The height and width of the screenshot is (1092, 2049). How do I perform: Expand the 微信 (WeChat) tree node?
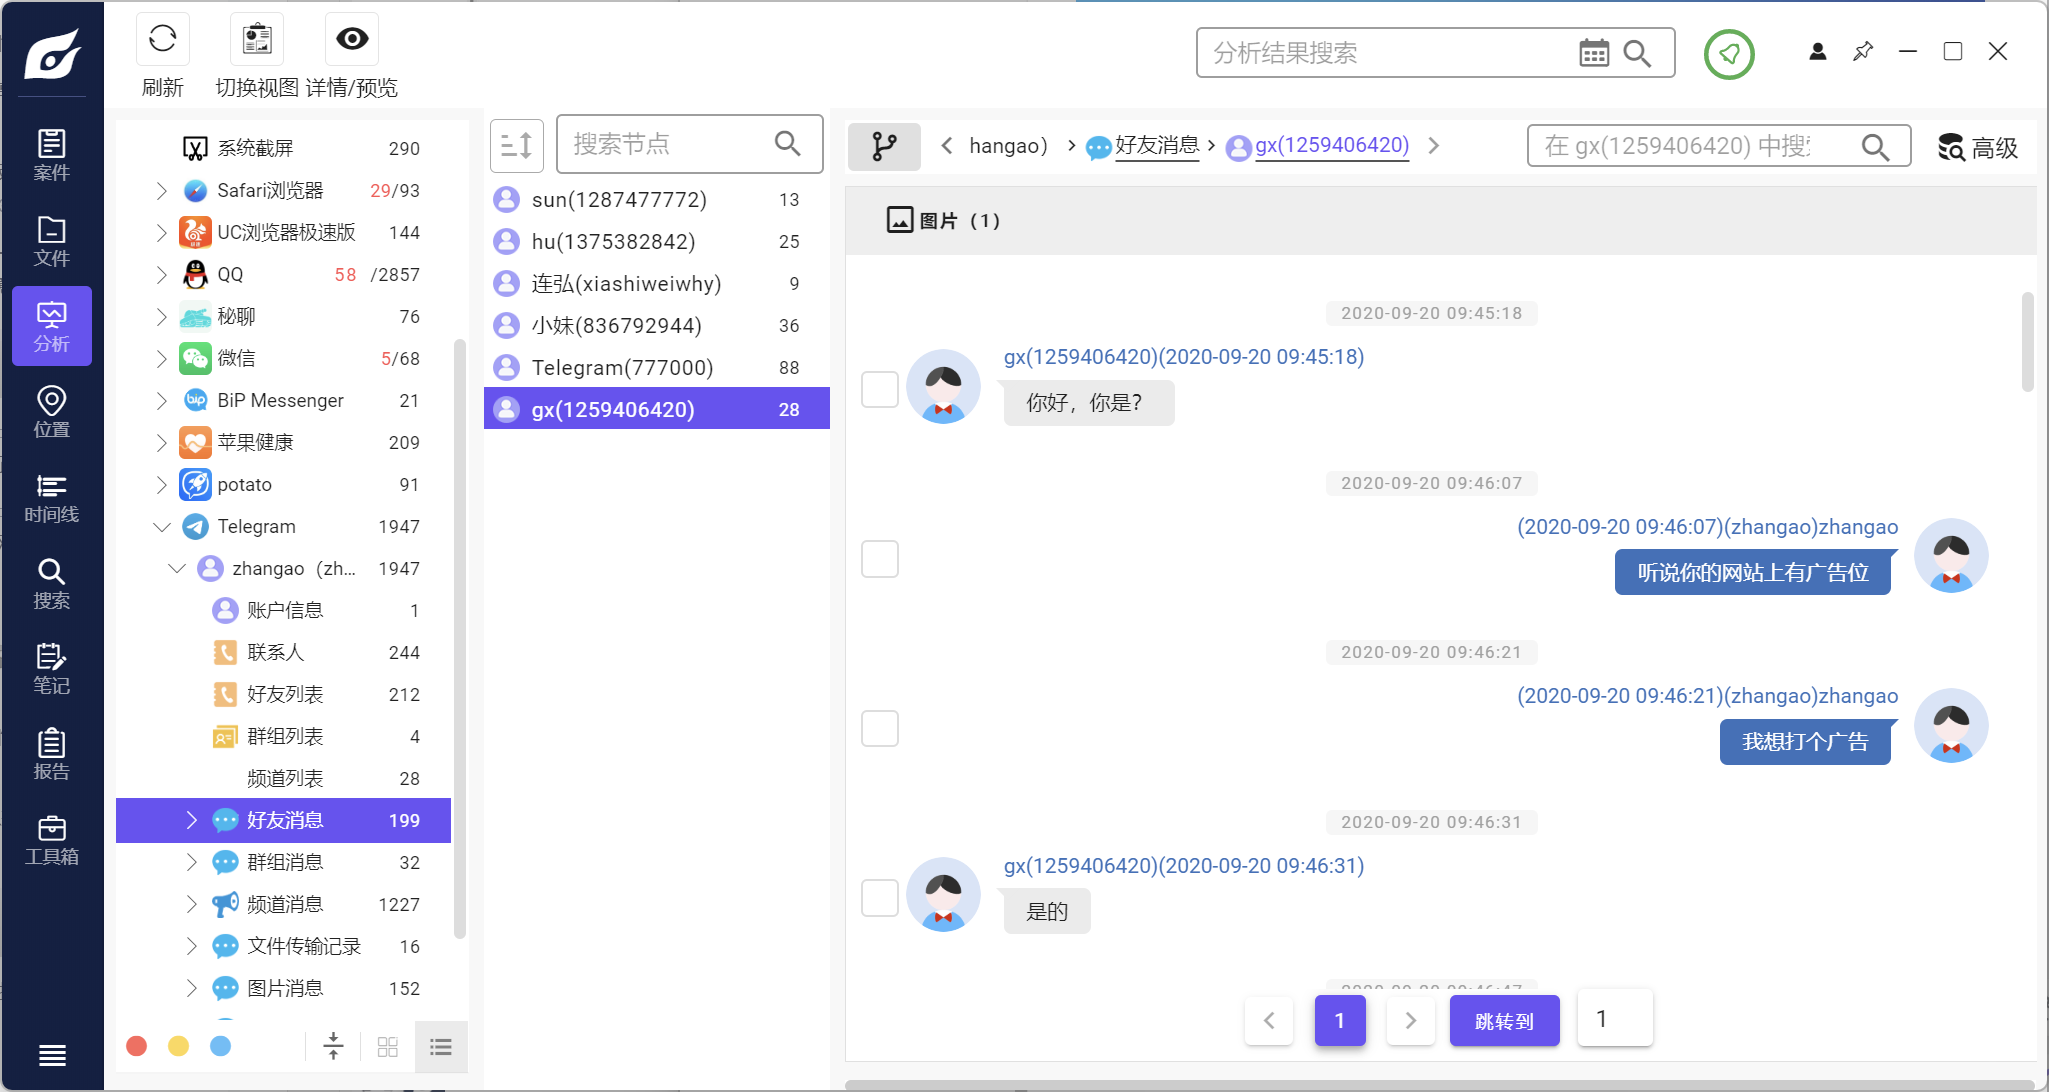click(x=162, y=358)
